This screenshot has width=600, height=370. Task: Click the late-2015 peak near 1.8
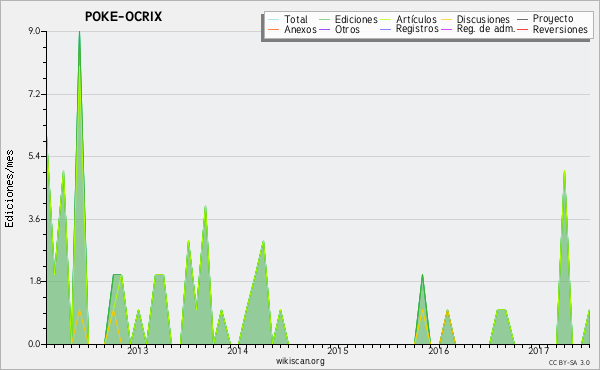coord(422,275)
